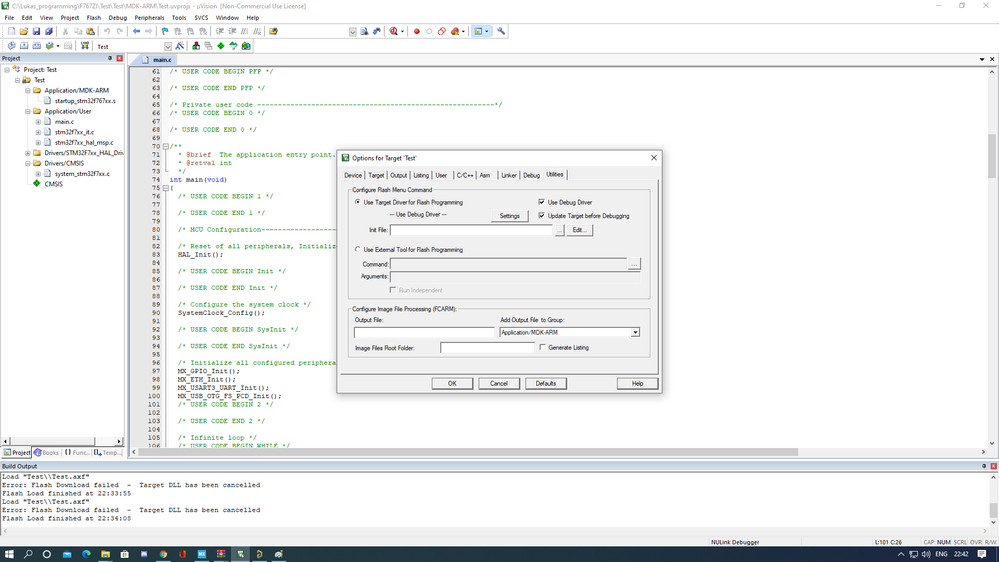Click the Insert Bookmark flag icon

pos(165,31)
